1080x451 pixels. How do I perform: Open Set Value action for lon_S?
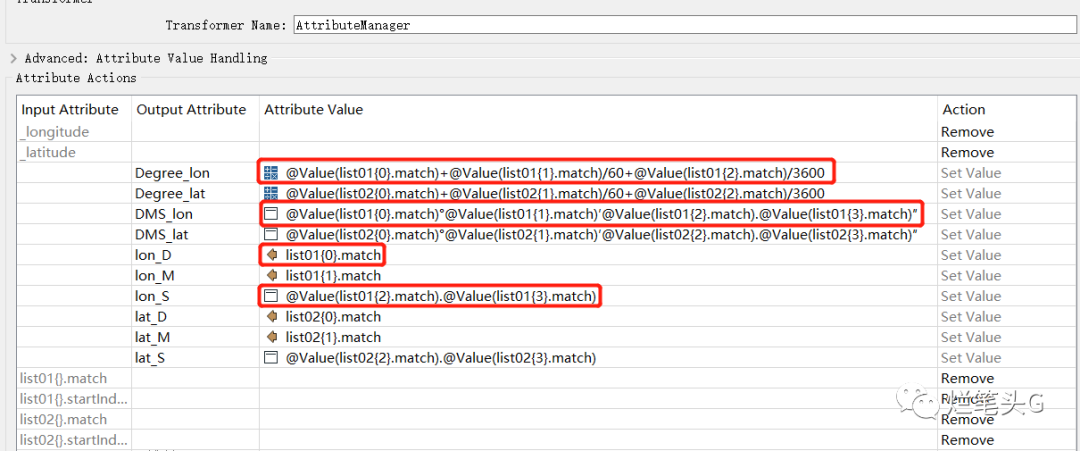click(970, 297)
